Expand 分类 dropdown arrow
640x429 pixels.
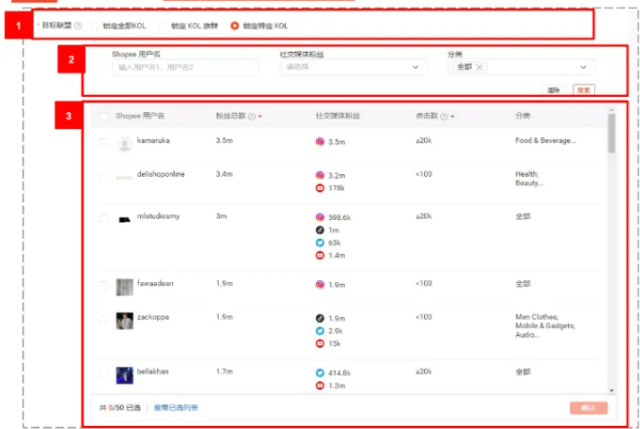click(x=583, y=67)
